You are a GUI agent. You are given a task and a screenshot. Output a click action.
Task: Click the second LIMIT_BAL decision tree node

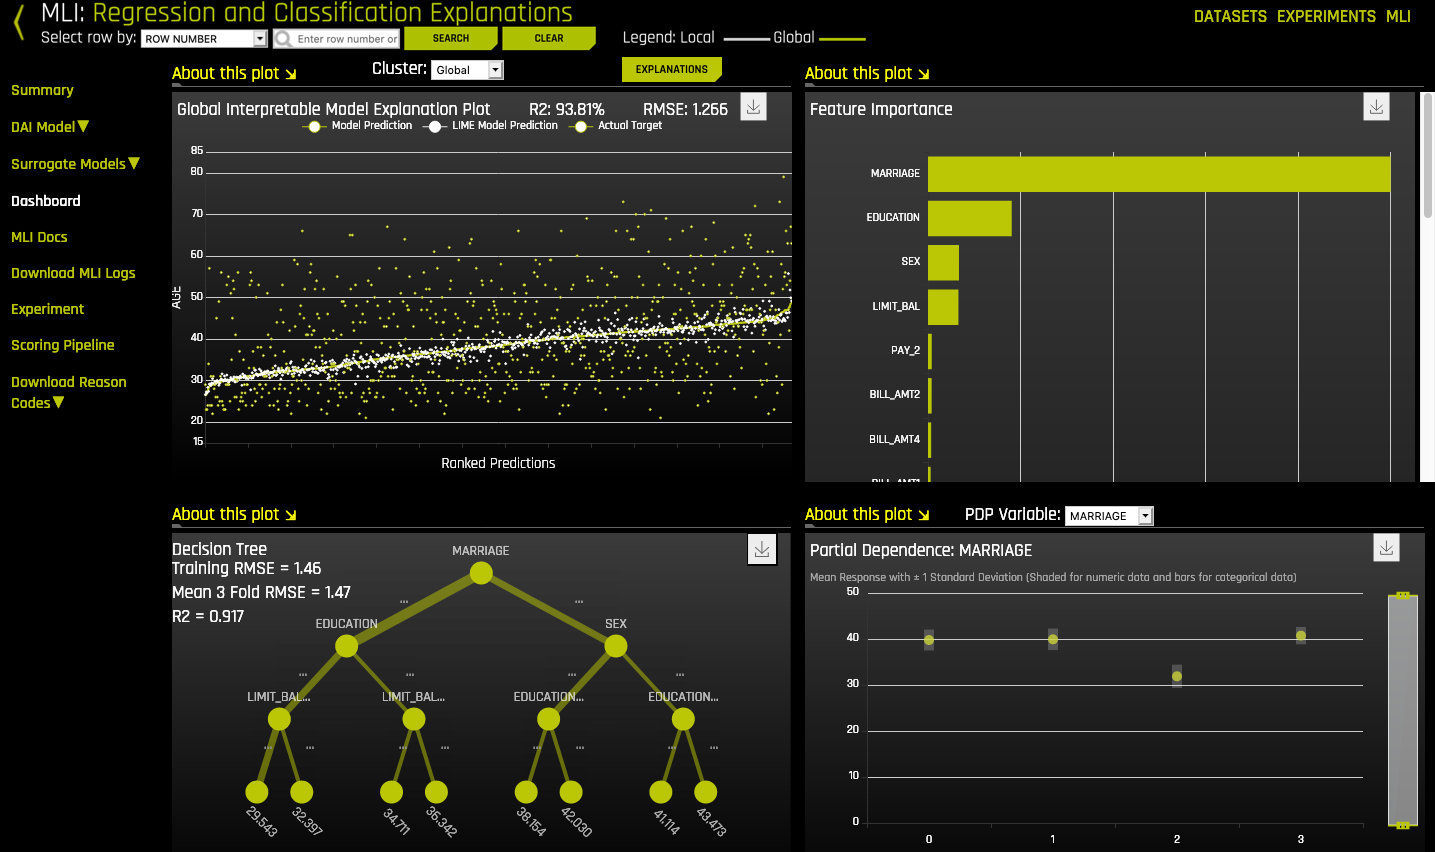click(414, 719)
